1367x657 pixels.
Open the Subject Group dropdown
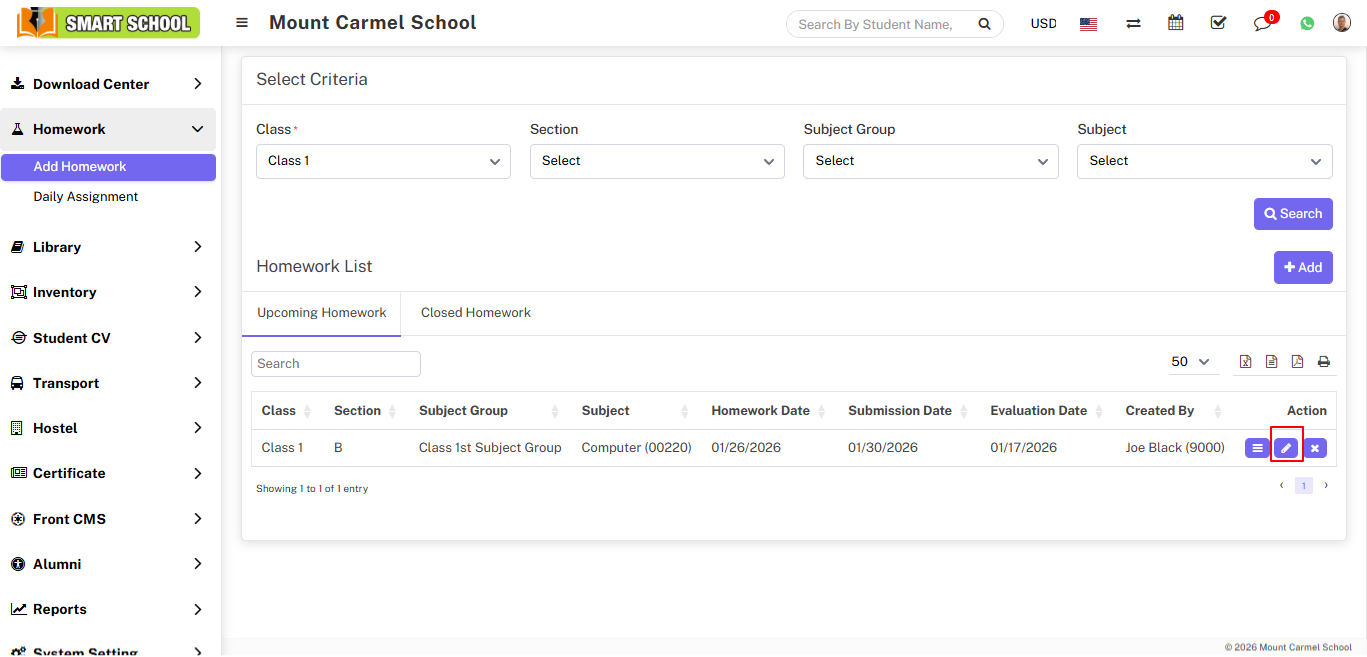(x=930, y=161)
